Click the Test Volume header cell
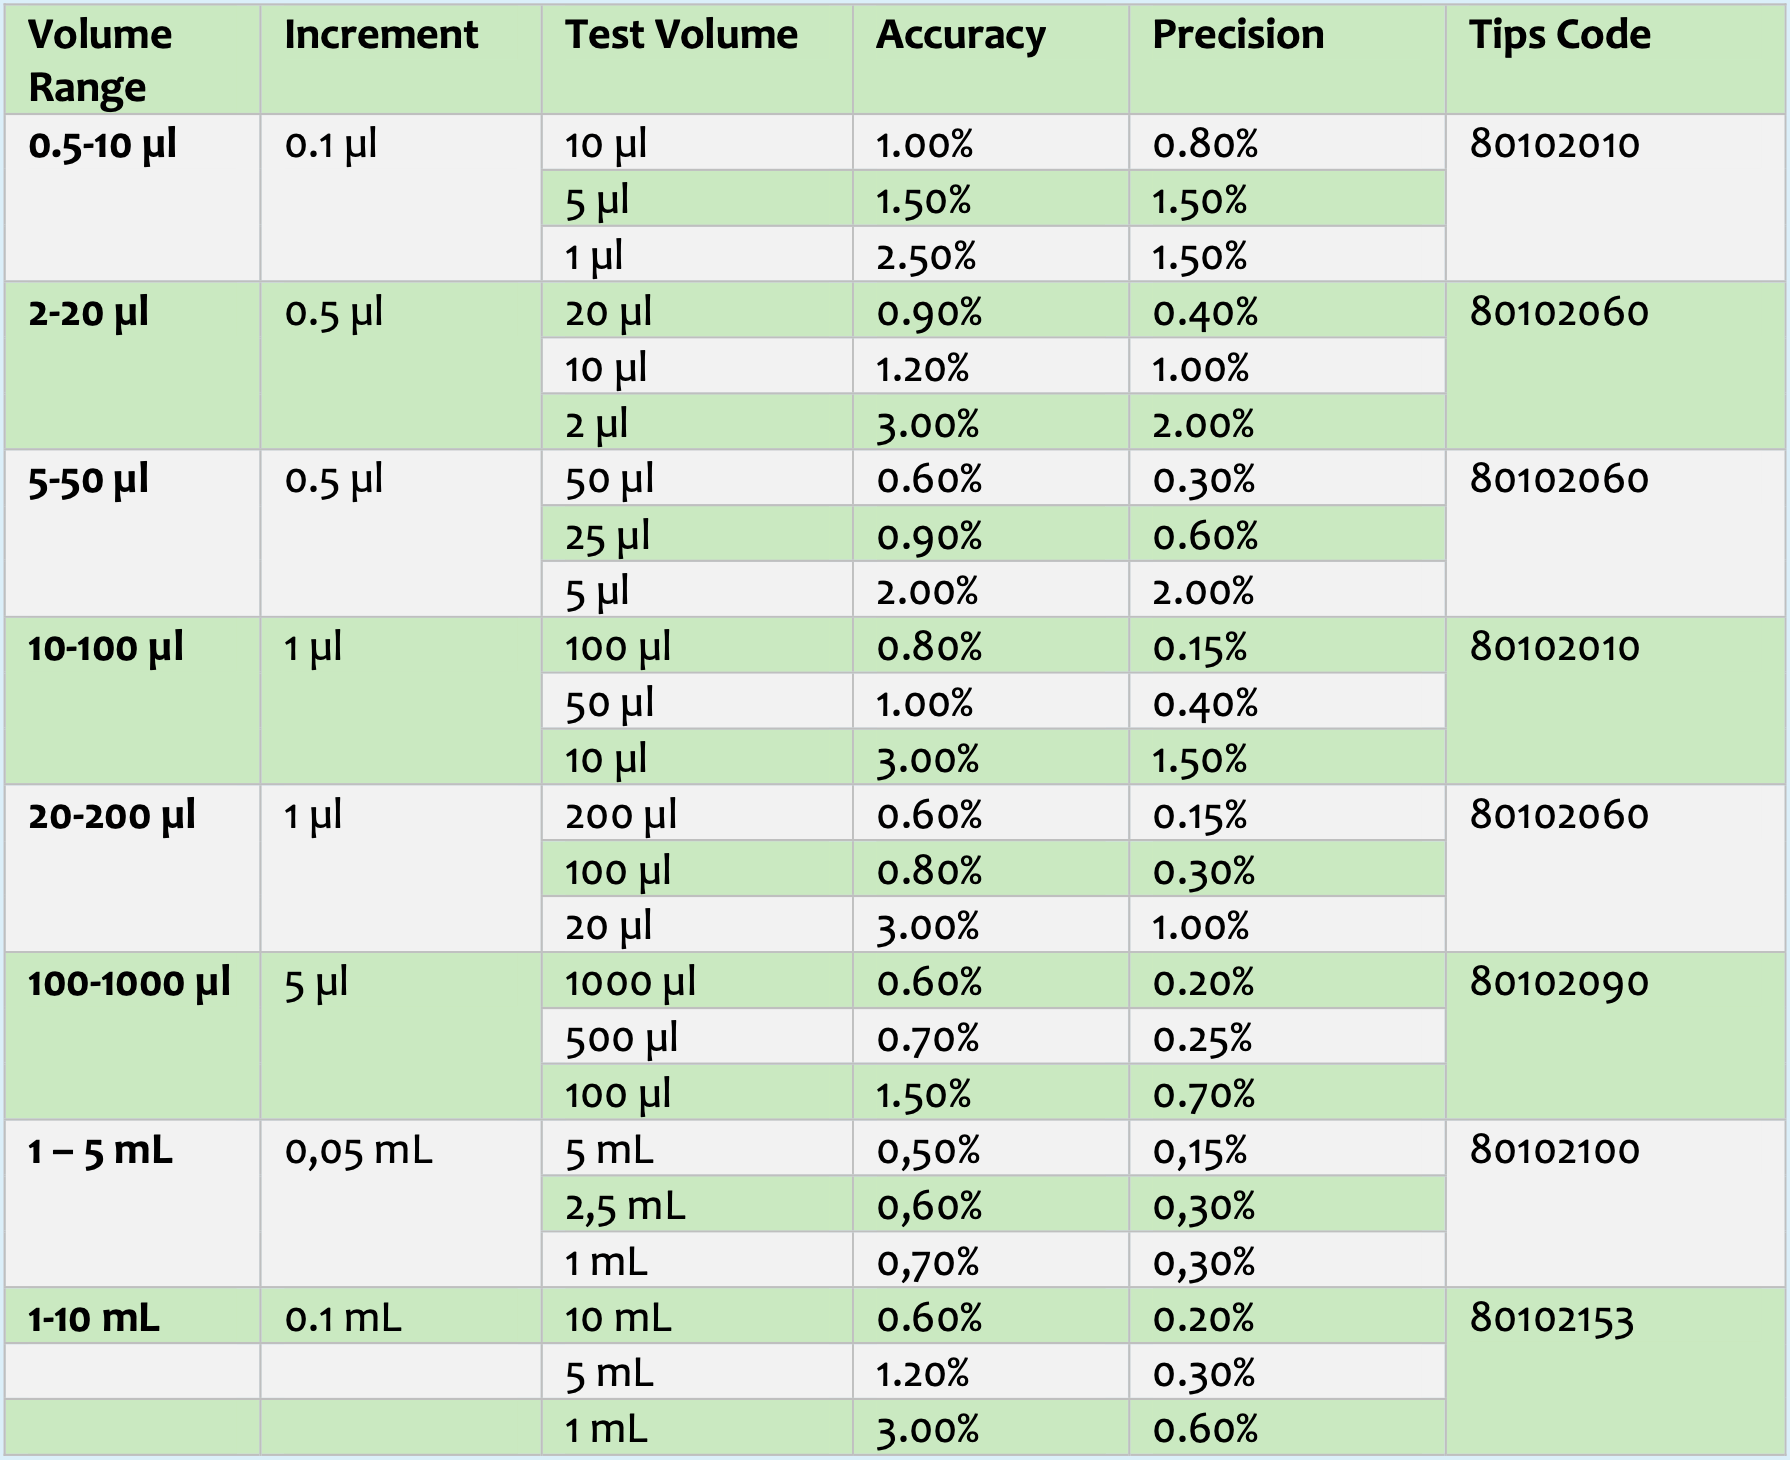The image size is (1790, 1460). coord(697,59)
